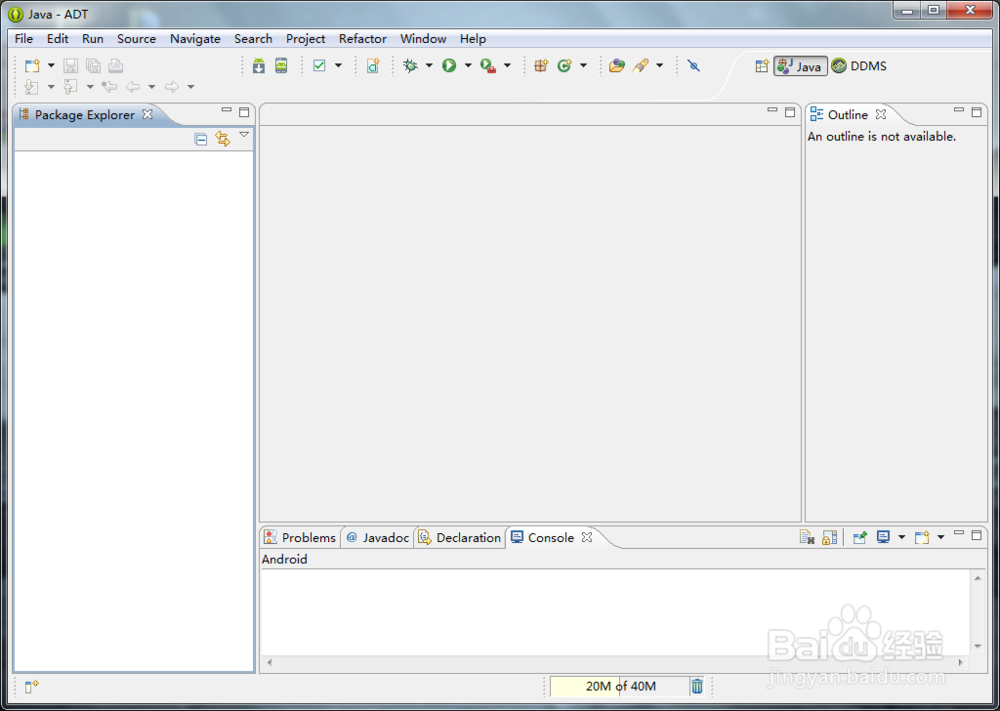
Task: Collapse All in Package Explorer
Action: (200, 139)
